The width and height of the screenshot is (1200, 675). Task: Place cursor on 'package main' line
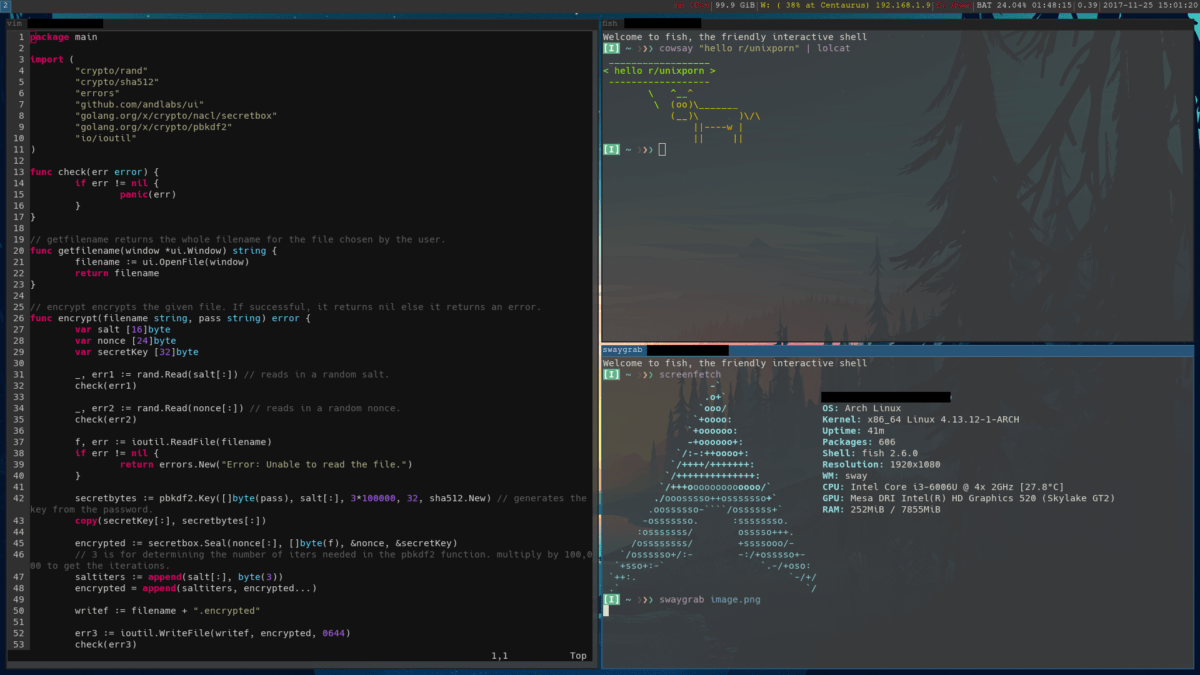64,37
